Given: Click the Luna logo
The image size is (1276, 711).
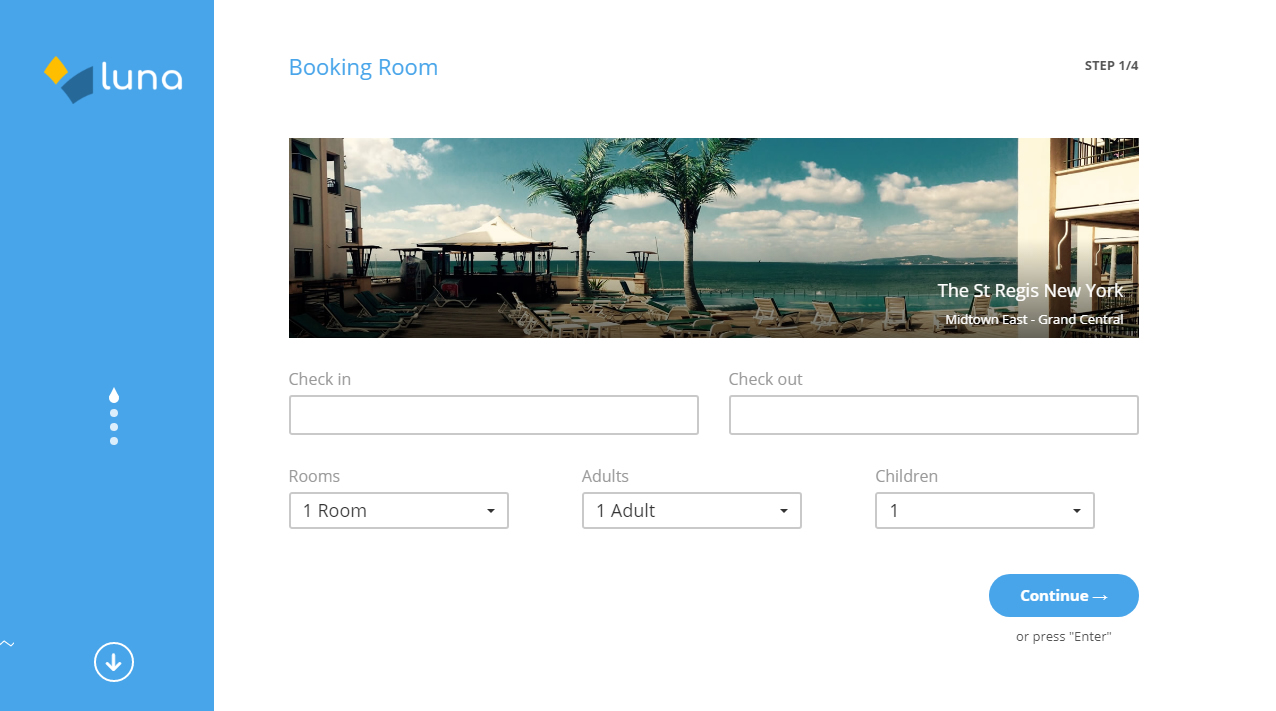Looking at the screenshot, I should (113, 79).
